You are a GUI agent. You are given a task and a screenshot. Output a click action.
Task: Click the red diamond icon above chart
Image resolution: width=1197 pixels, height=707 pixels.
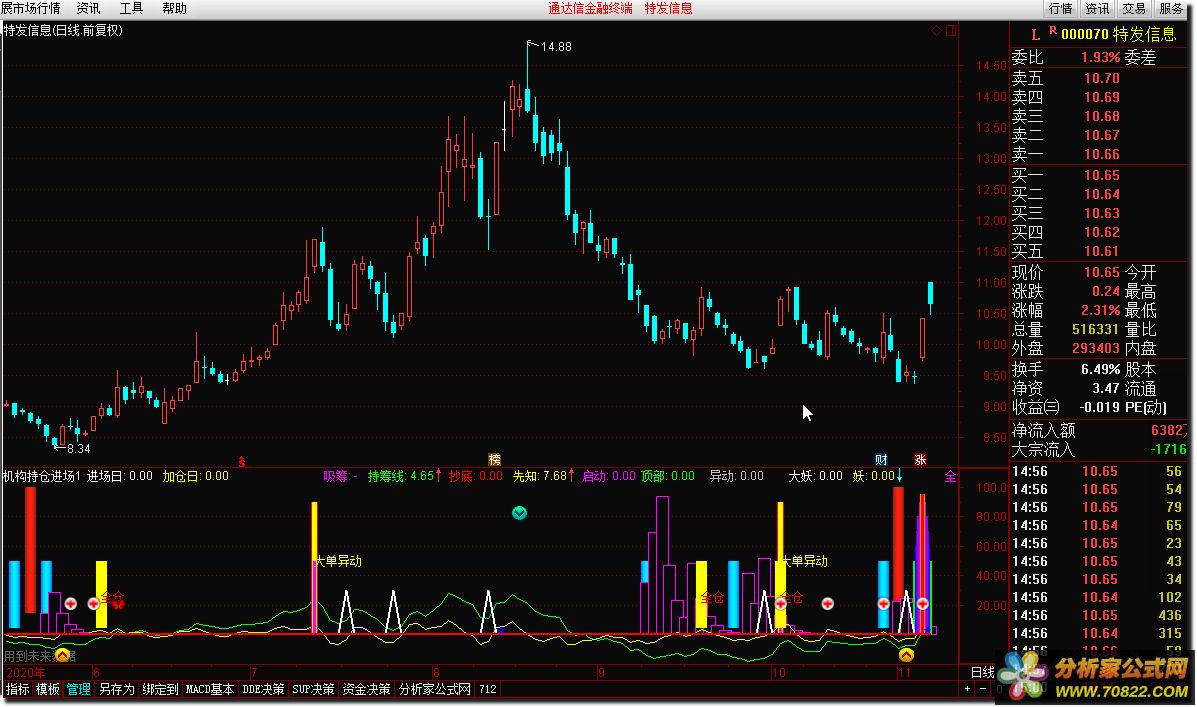click(936, 31)
